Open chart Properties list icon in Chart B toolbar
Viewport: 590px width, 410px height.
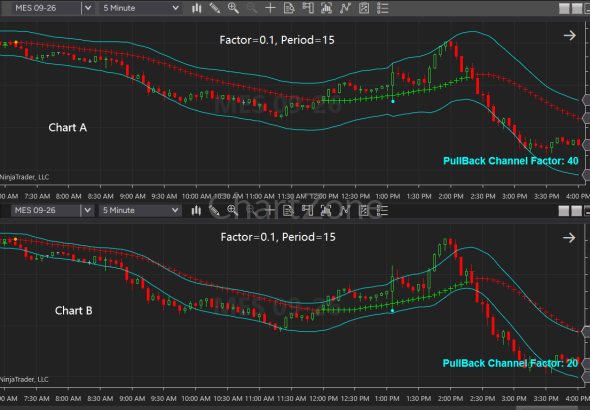click(x=382, y=210)
